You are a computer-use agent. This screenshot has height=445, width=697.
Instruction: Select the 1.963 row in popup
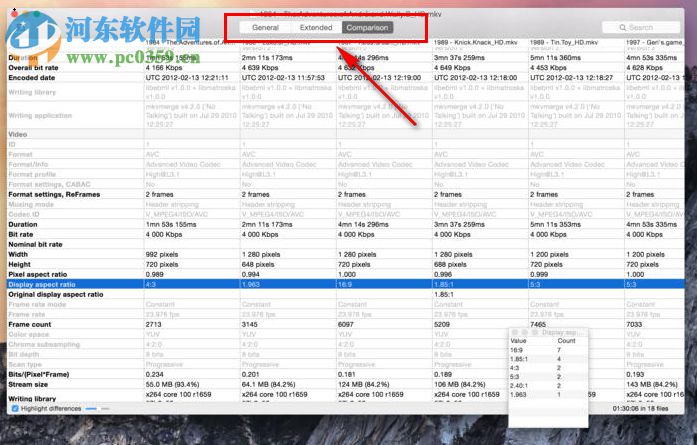click(x=548, y=394)
